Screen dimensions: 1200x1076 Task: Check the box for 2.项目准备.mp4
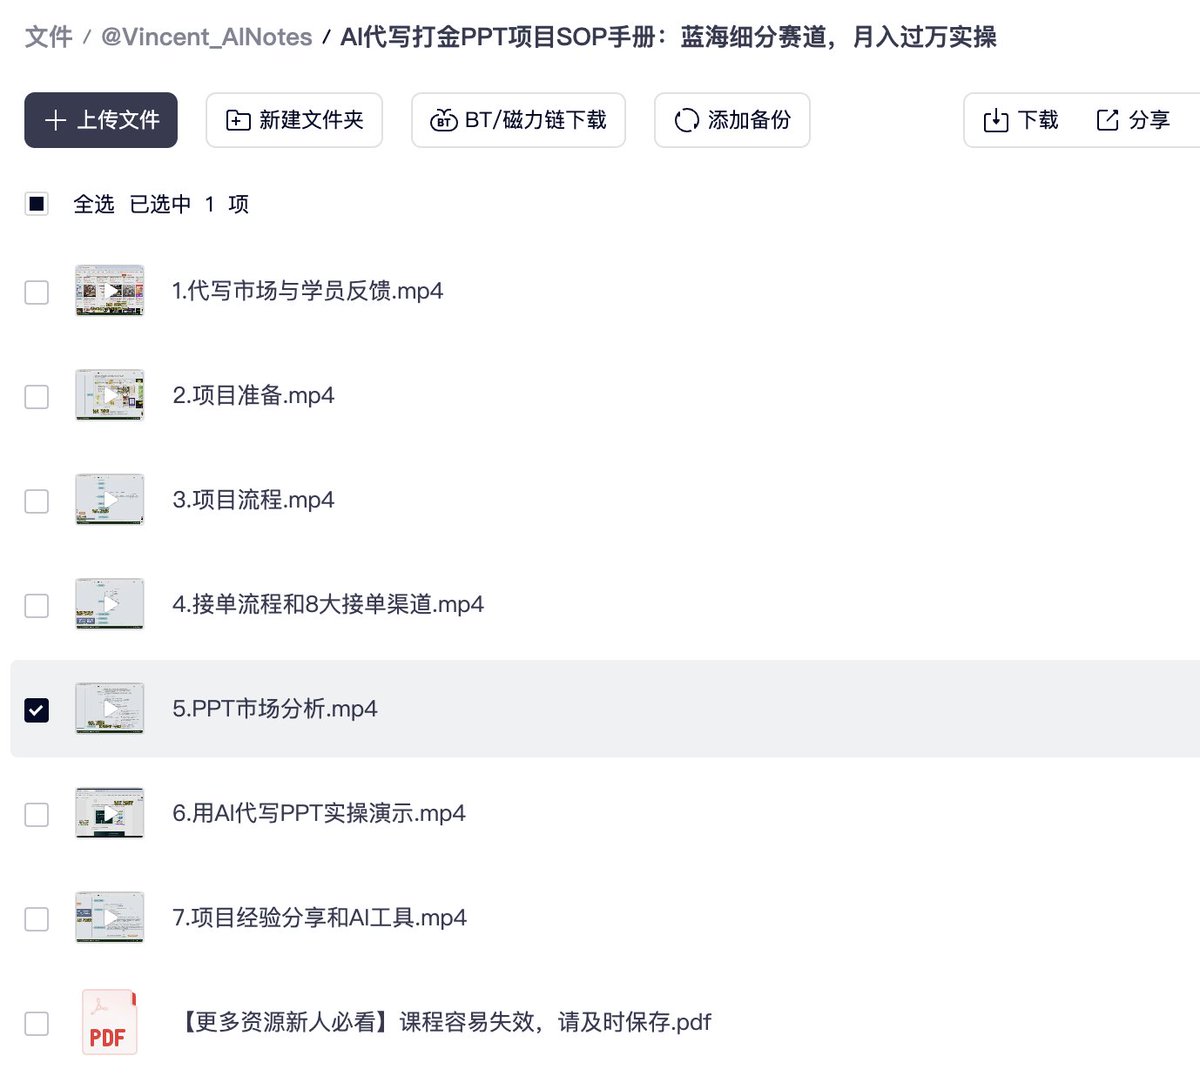tap(37, 396)
